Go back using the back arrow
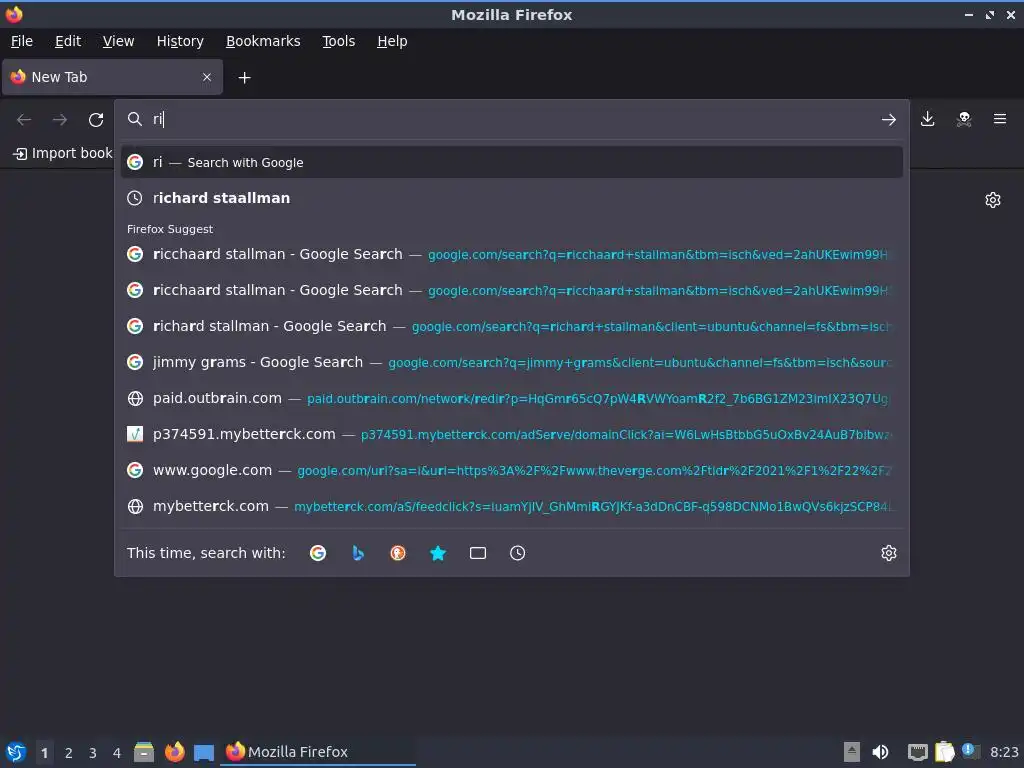 pos(24,120)
